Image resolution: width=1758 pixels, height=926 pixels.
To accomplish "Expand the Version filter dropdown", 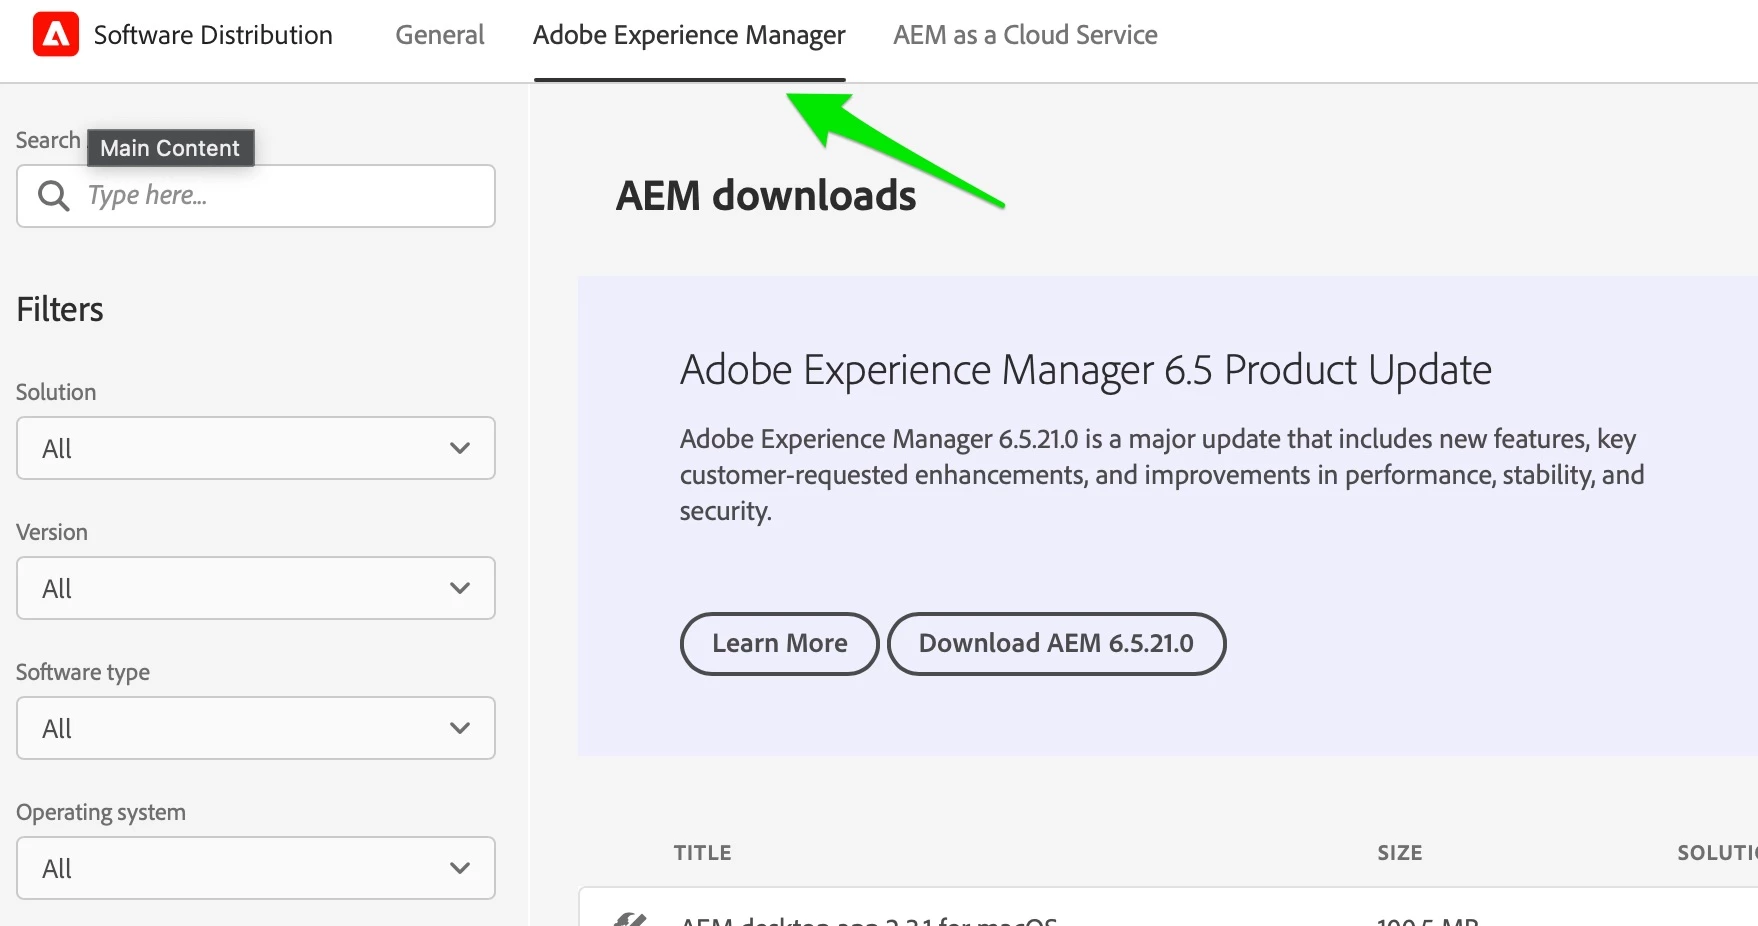I will click(x=256, y=588).
